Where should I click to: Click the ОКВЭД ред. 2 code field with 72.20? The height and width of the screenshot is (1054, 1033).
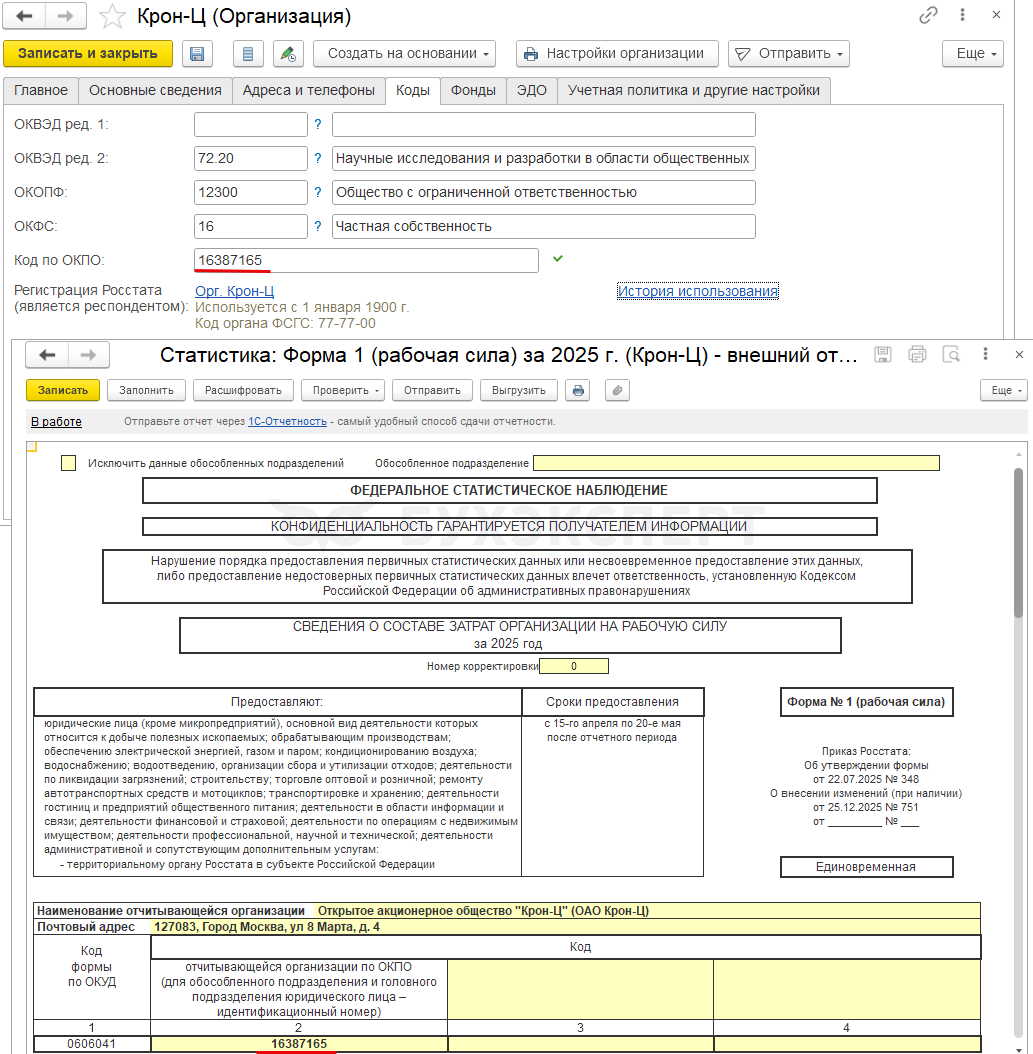pyautogui.click(x=251, y=159)
